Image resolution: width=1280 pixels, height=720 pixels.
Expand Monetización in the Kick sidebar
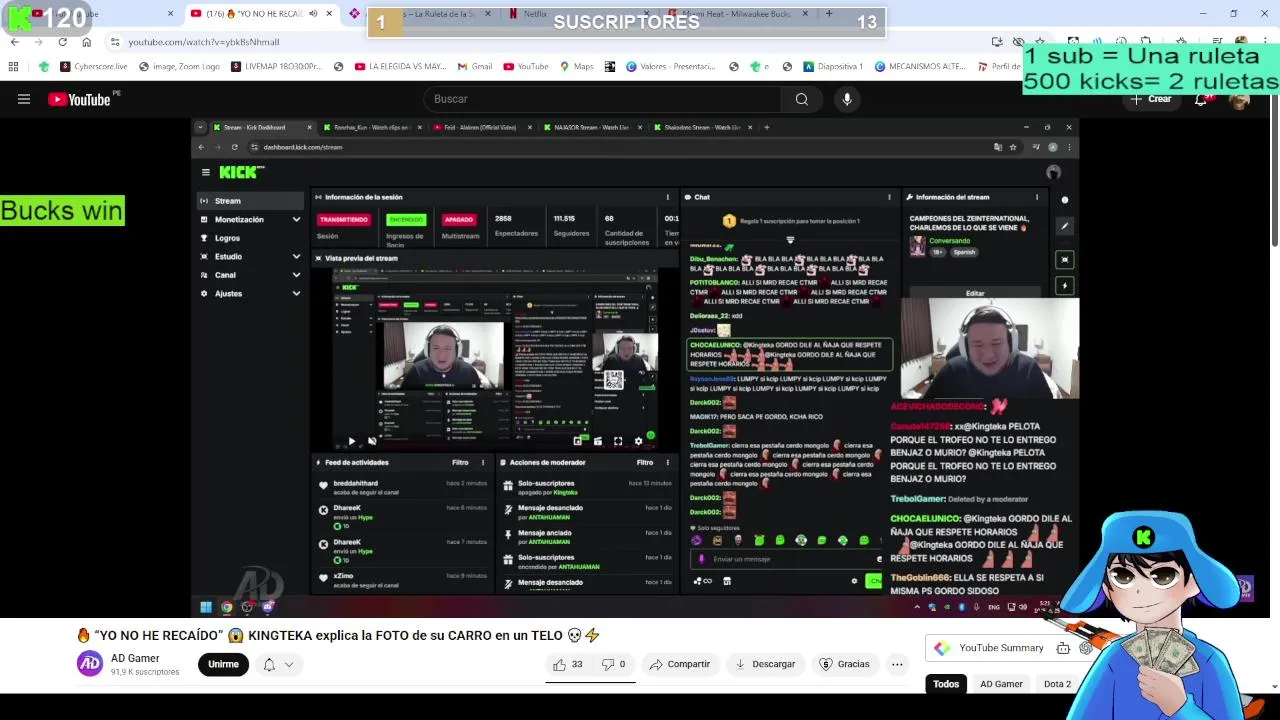[250, 219]
